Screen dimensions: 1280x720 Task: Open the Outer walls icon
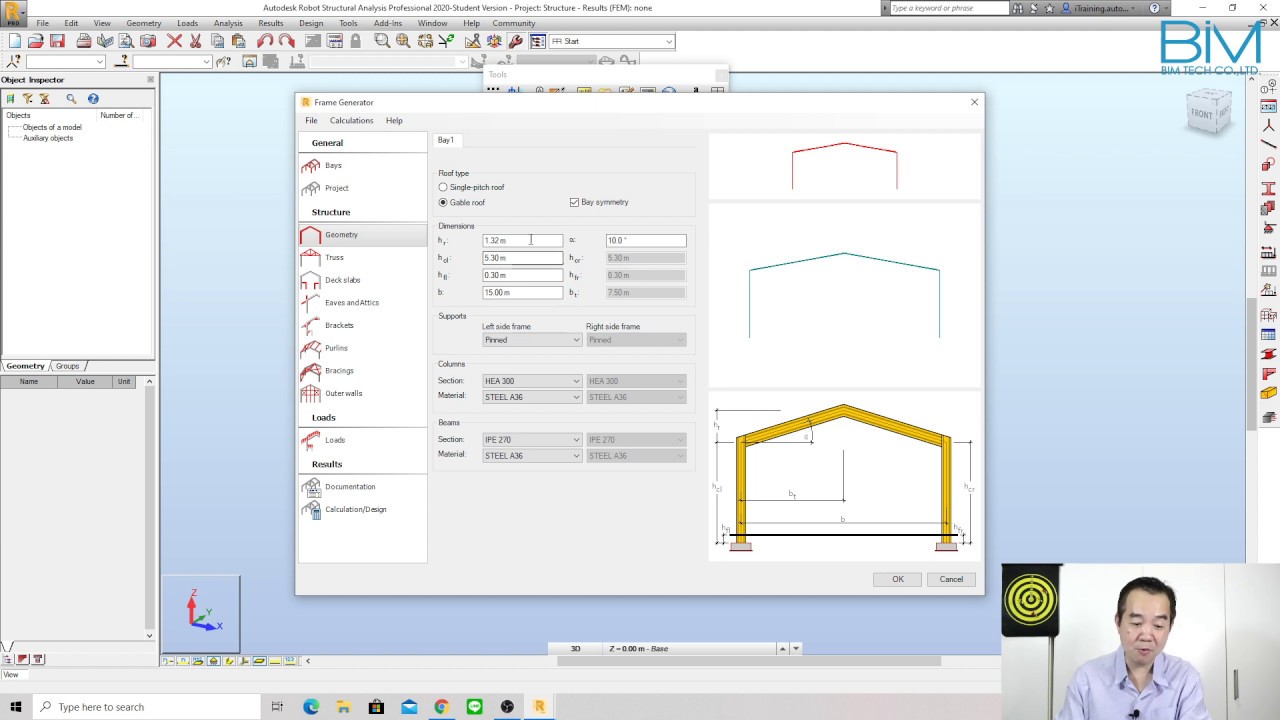click(x=311, y=393)
